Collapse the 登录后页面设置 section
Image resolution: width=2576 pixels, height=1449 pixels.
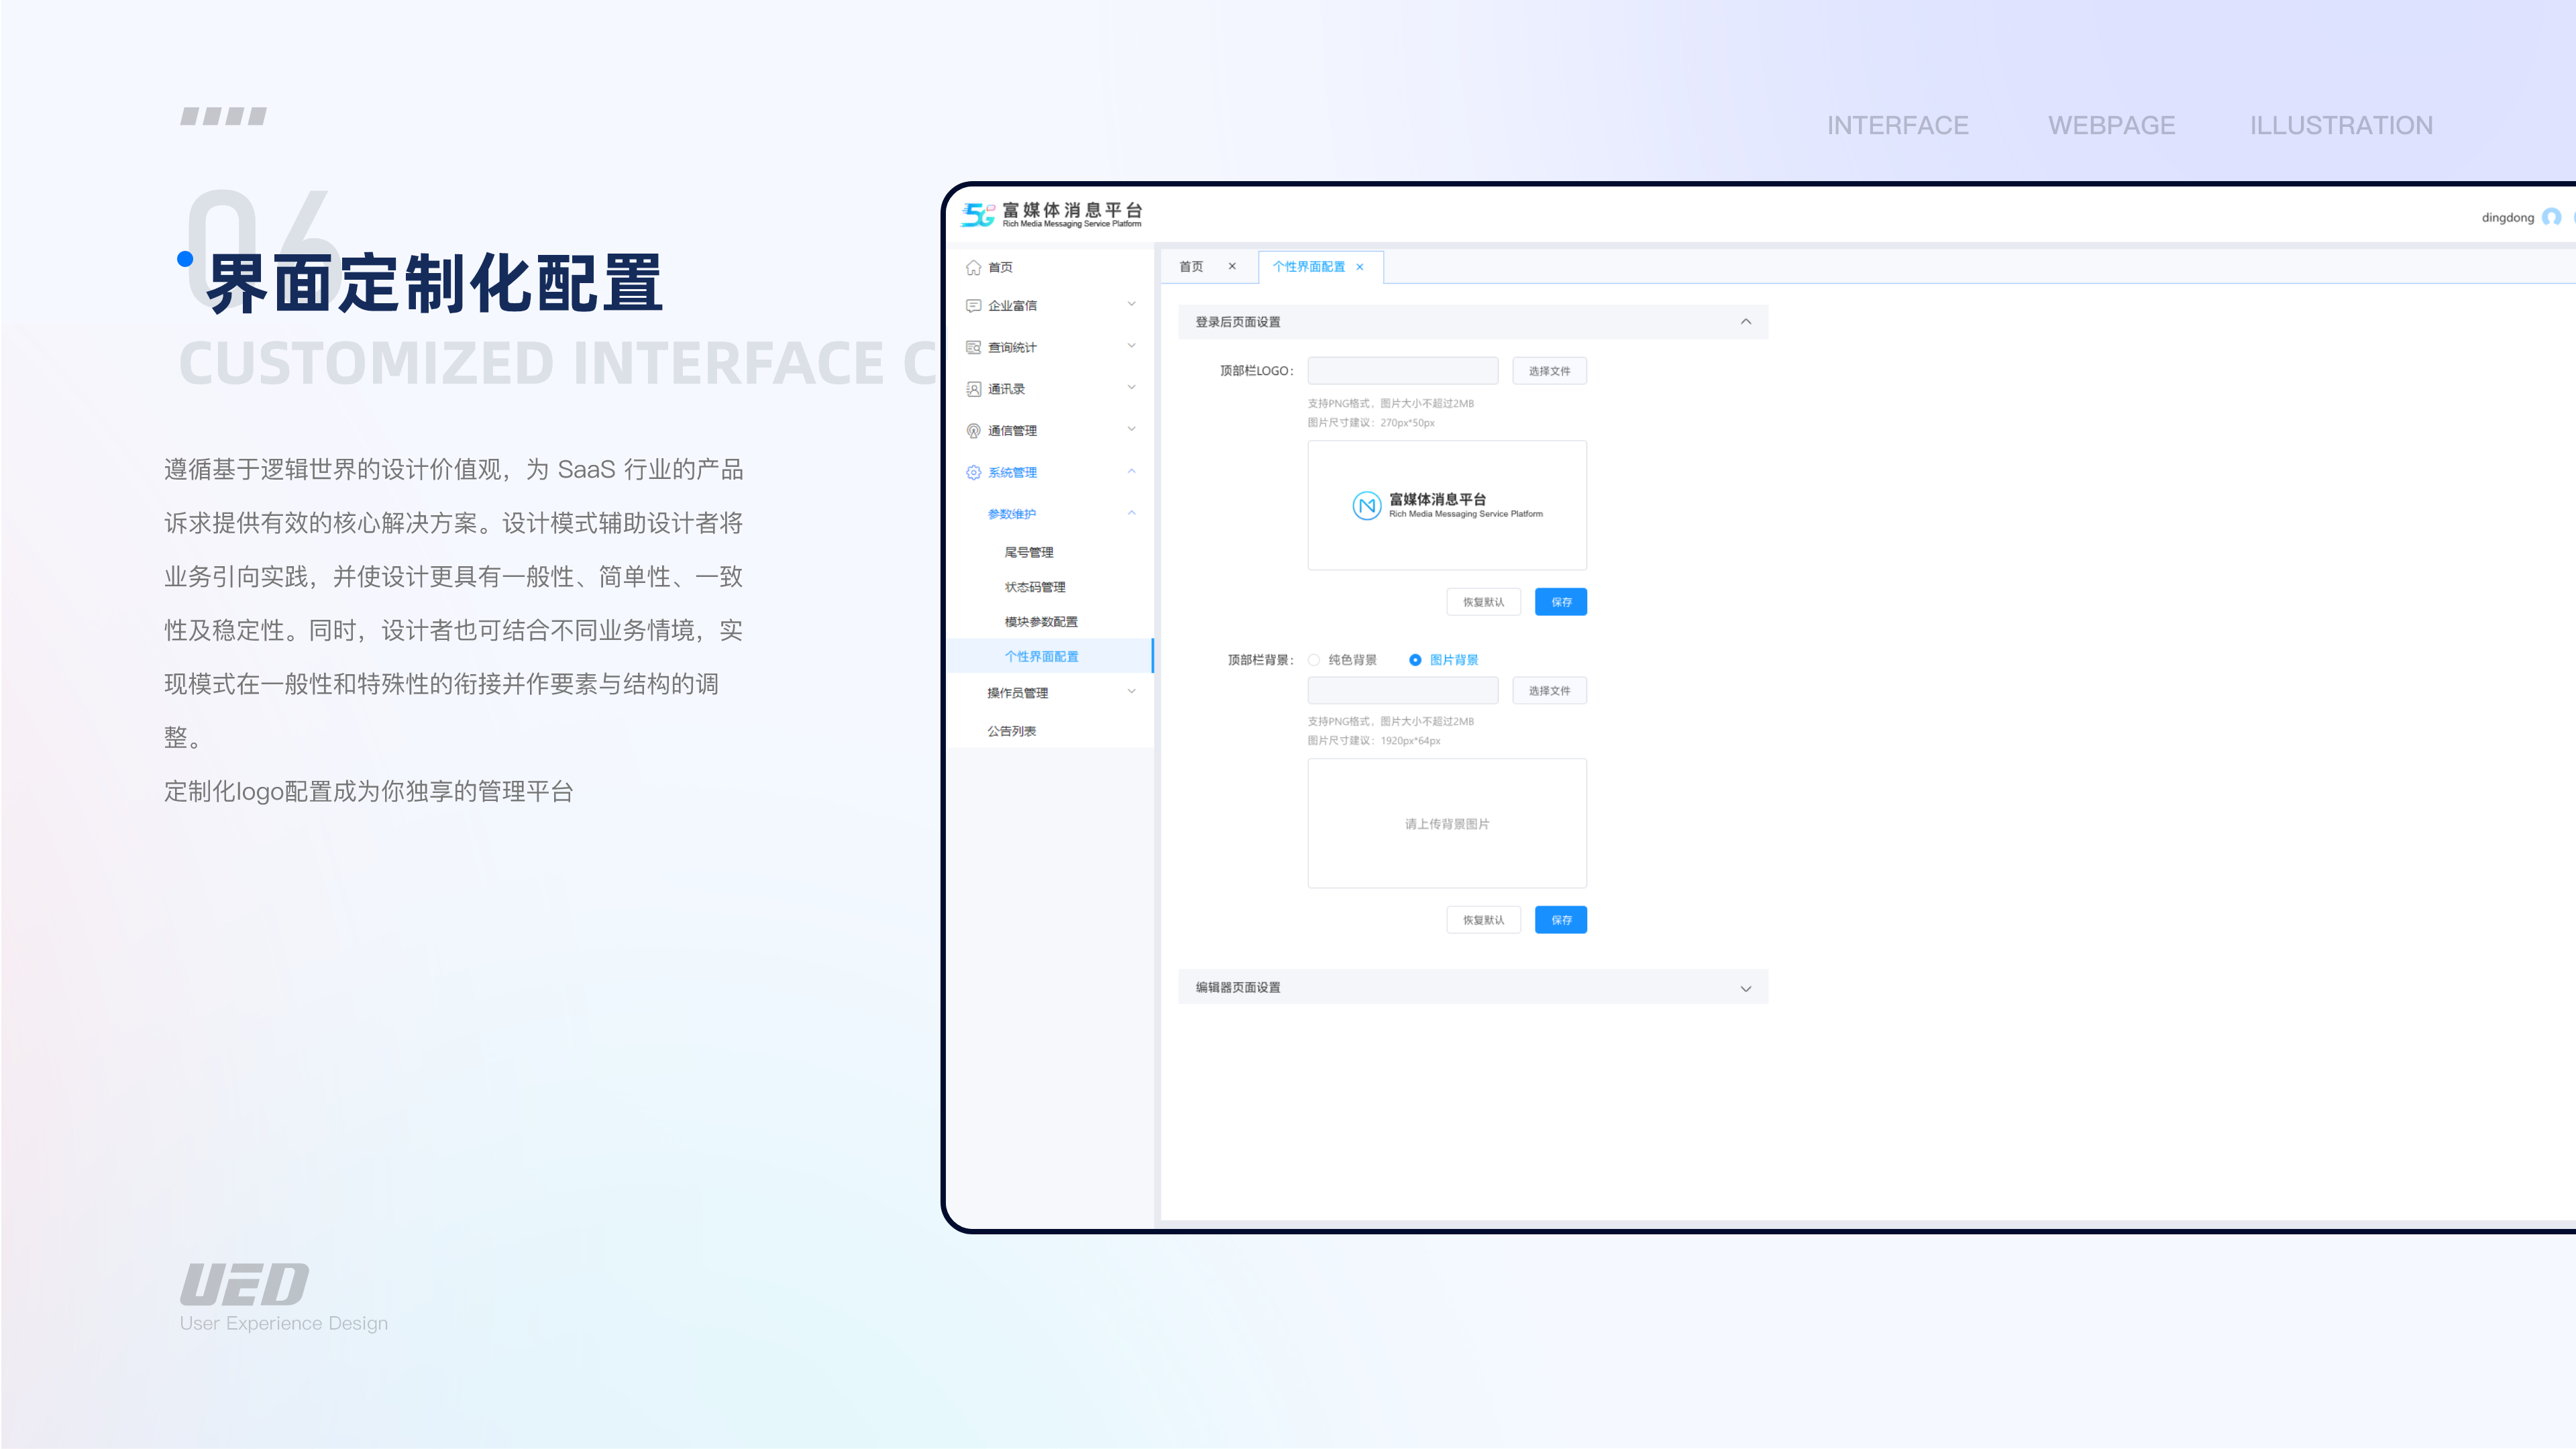click(1746, 322)
